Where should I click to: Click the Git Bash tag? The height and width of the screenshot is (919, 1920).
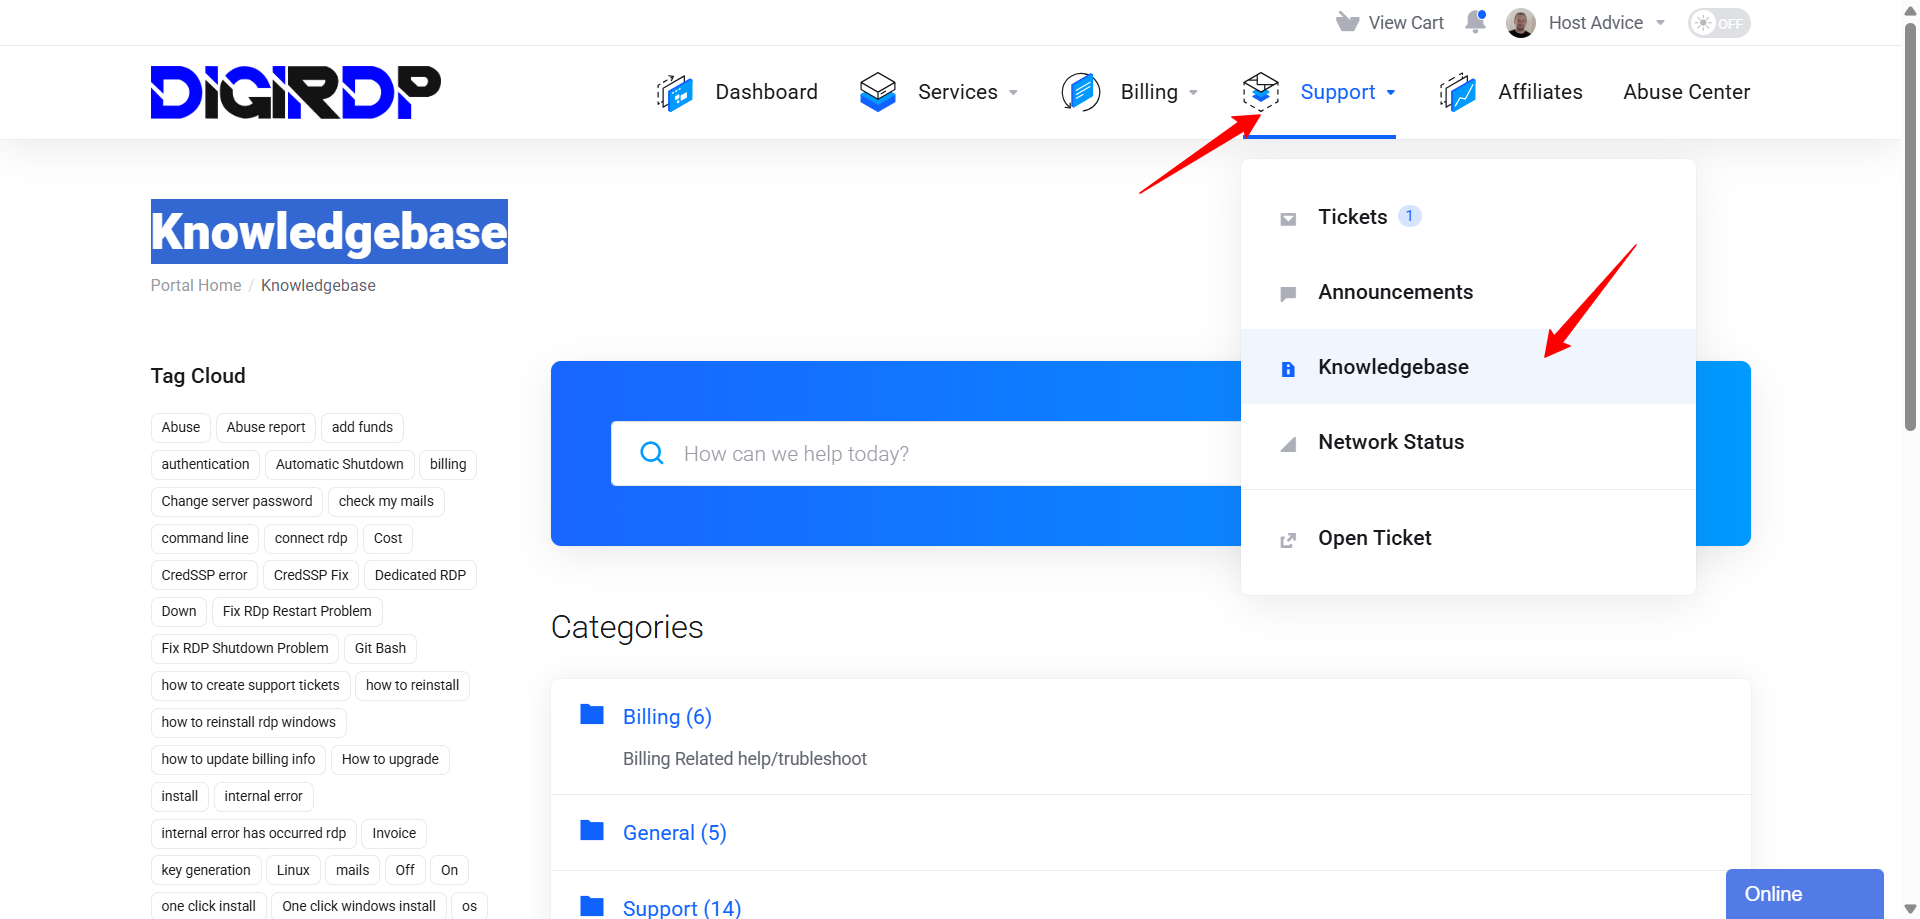tap(380, 648)
